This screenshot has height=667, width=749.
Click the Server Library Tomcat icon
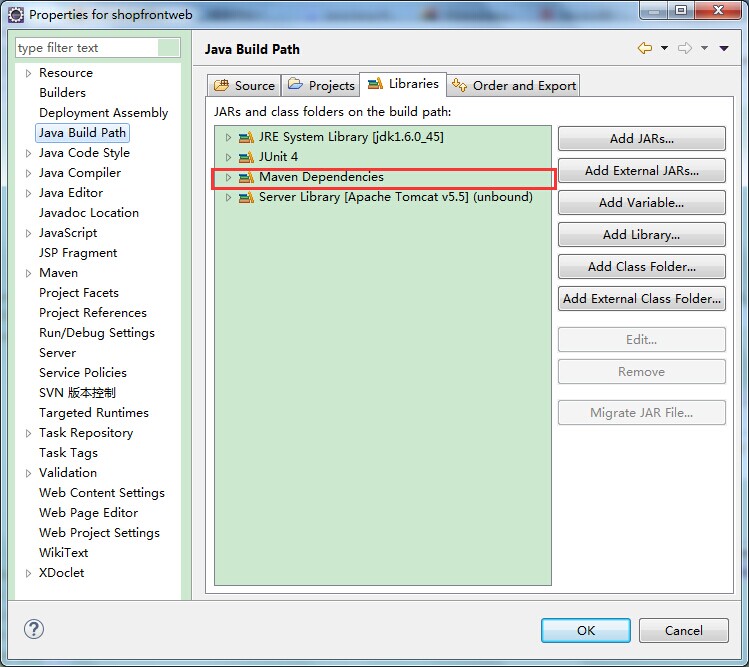coord(246,197)
